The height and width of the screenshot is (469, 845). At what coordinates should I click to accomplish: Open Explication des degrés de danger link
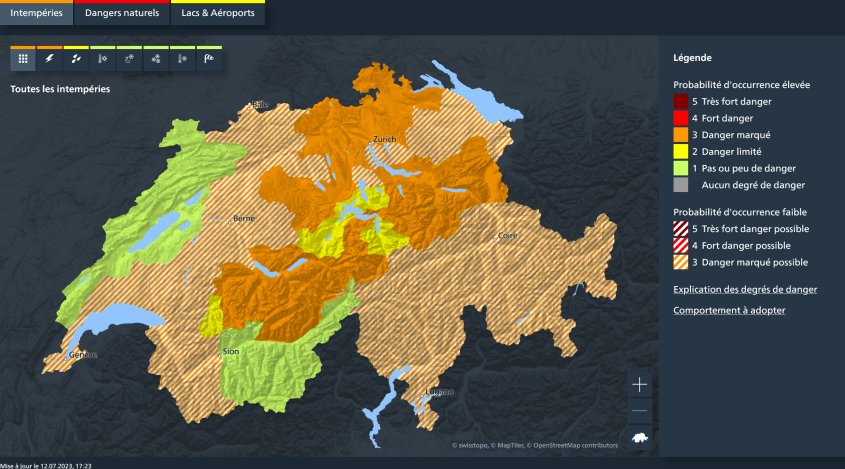(745, 289)
